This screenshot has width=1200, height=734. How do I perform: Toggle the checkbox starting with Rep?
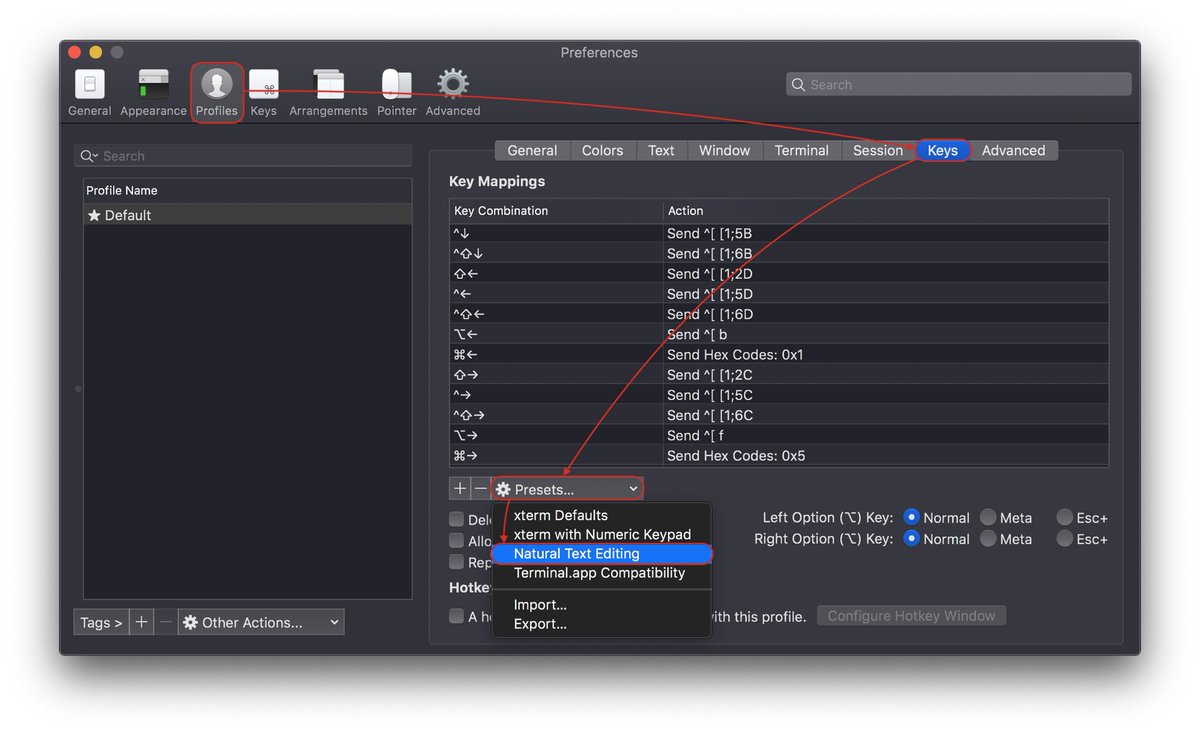coord(456,562)
